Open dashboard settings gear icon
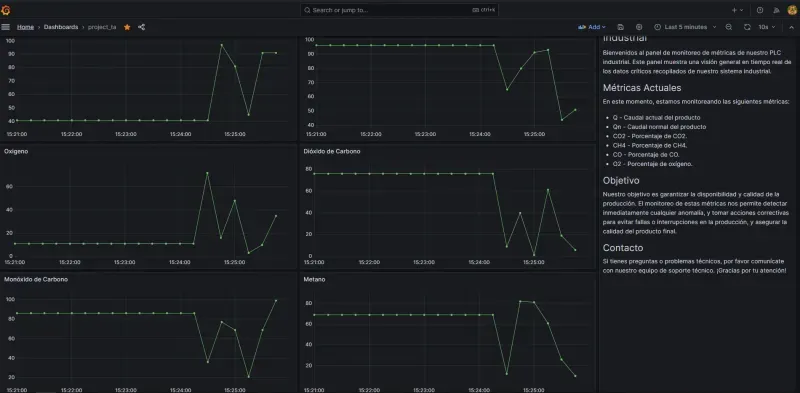This screenshot has height=393, width=800. pyautogui.click(x=639, y=27)
